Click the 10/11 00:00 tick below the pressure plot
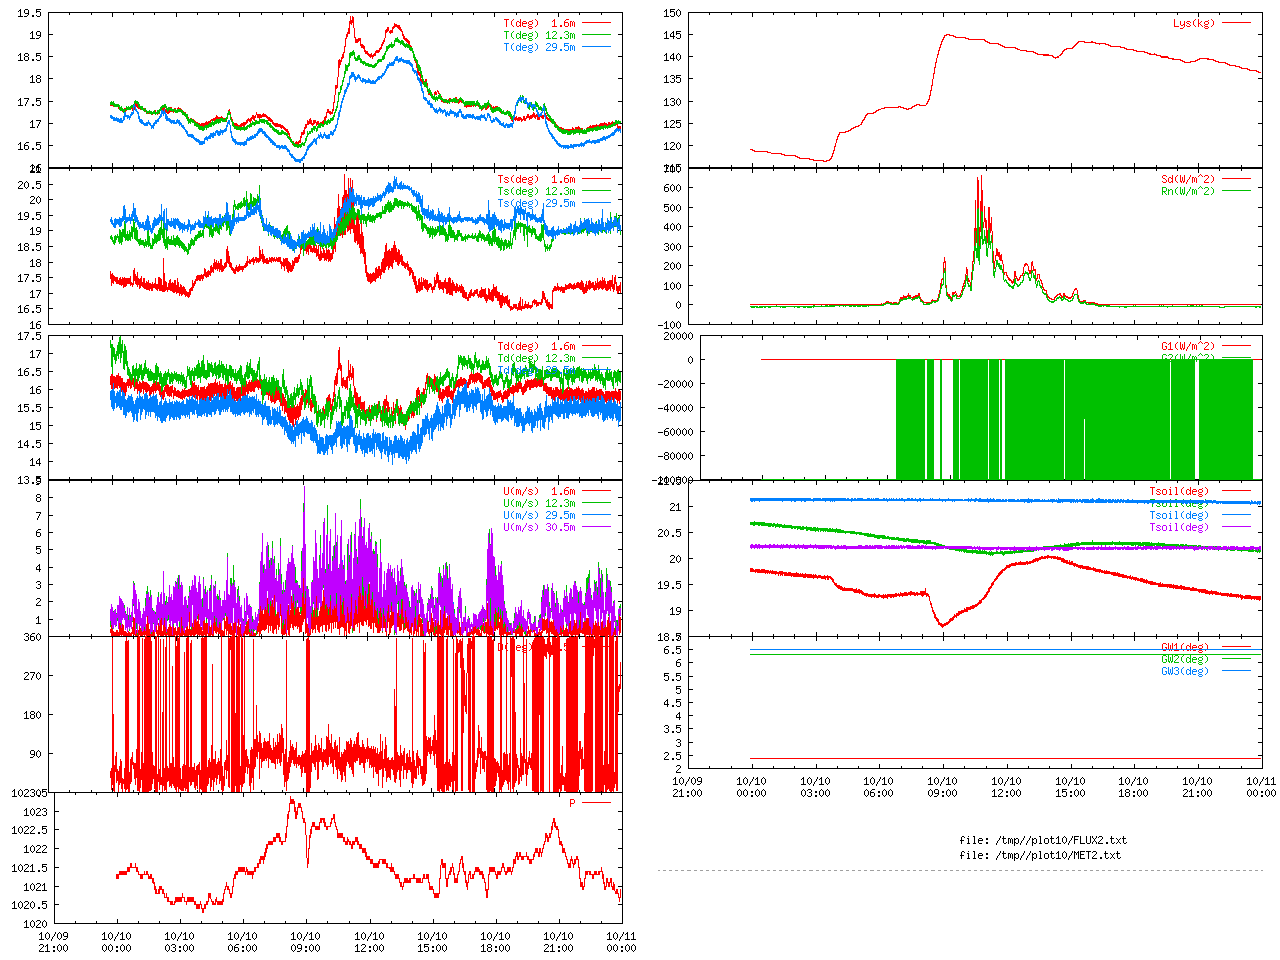The width and height of the screenshot is (1280, 960). pyautogui.click(x=621, y=942)
